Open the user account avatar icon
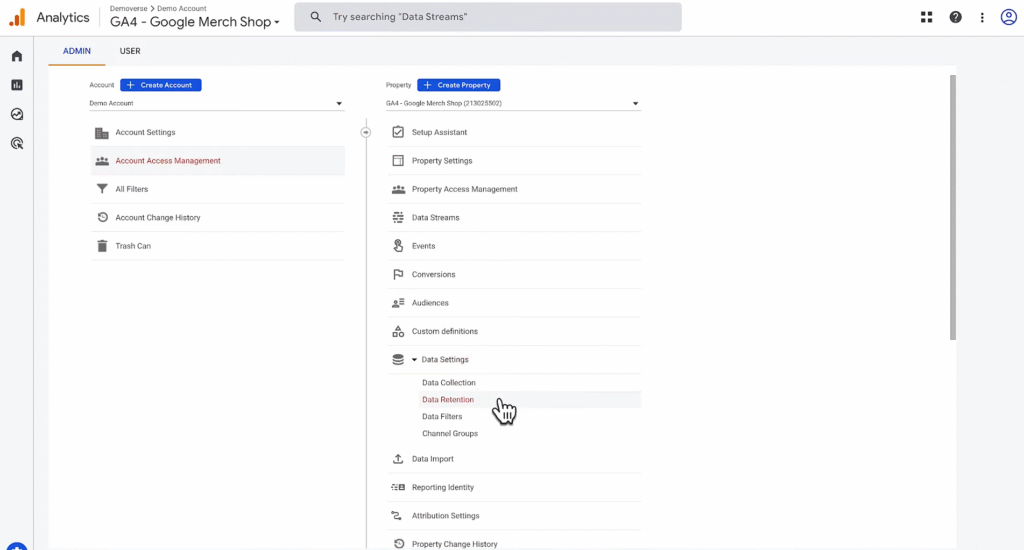Viewport: 1024px width, 550px height. click(1008, 17)
